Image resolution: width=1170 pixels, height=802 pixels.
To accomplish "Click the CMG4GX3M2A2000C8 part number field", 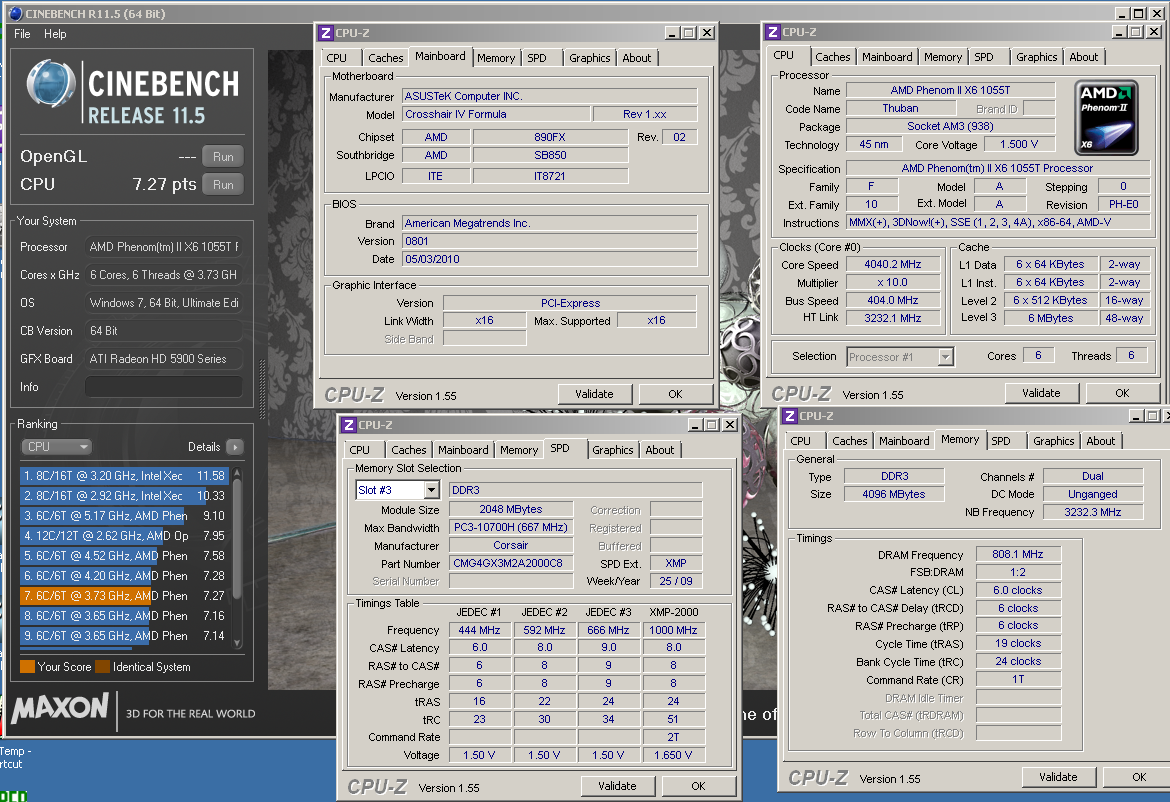I will 510,563.
